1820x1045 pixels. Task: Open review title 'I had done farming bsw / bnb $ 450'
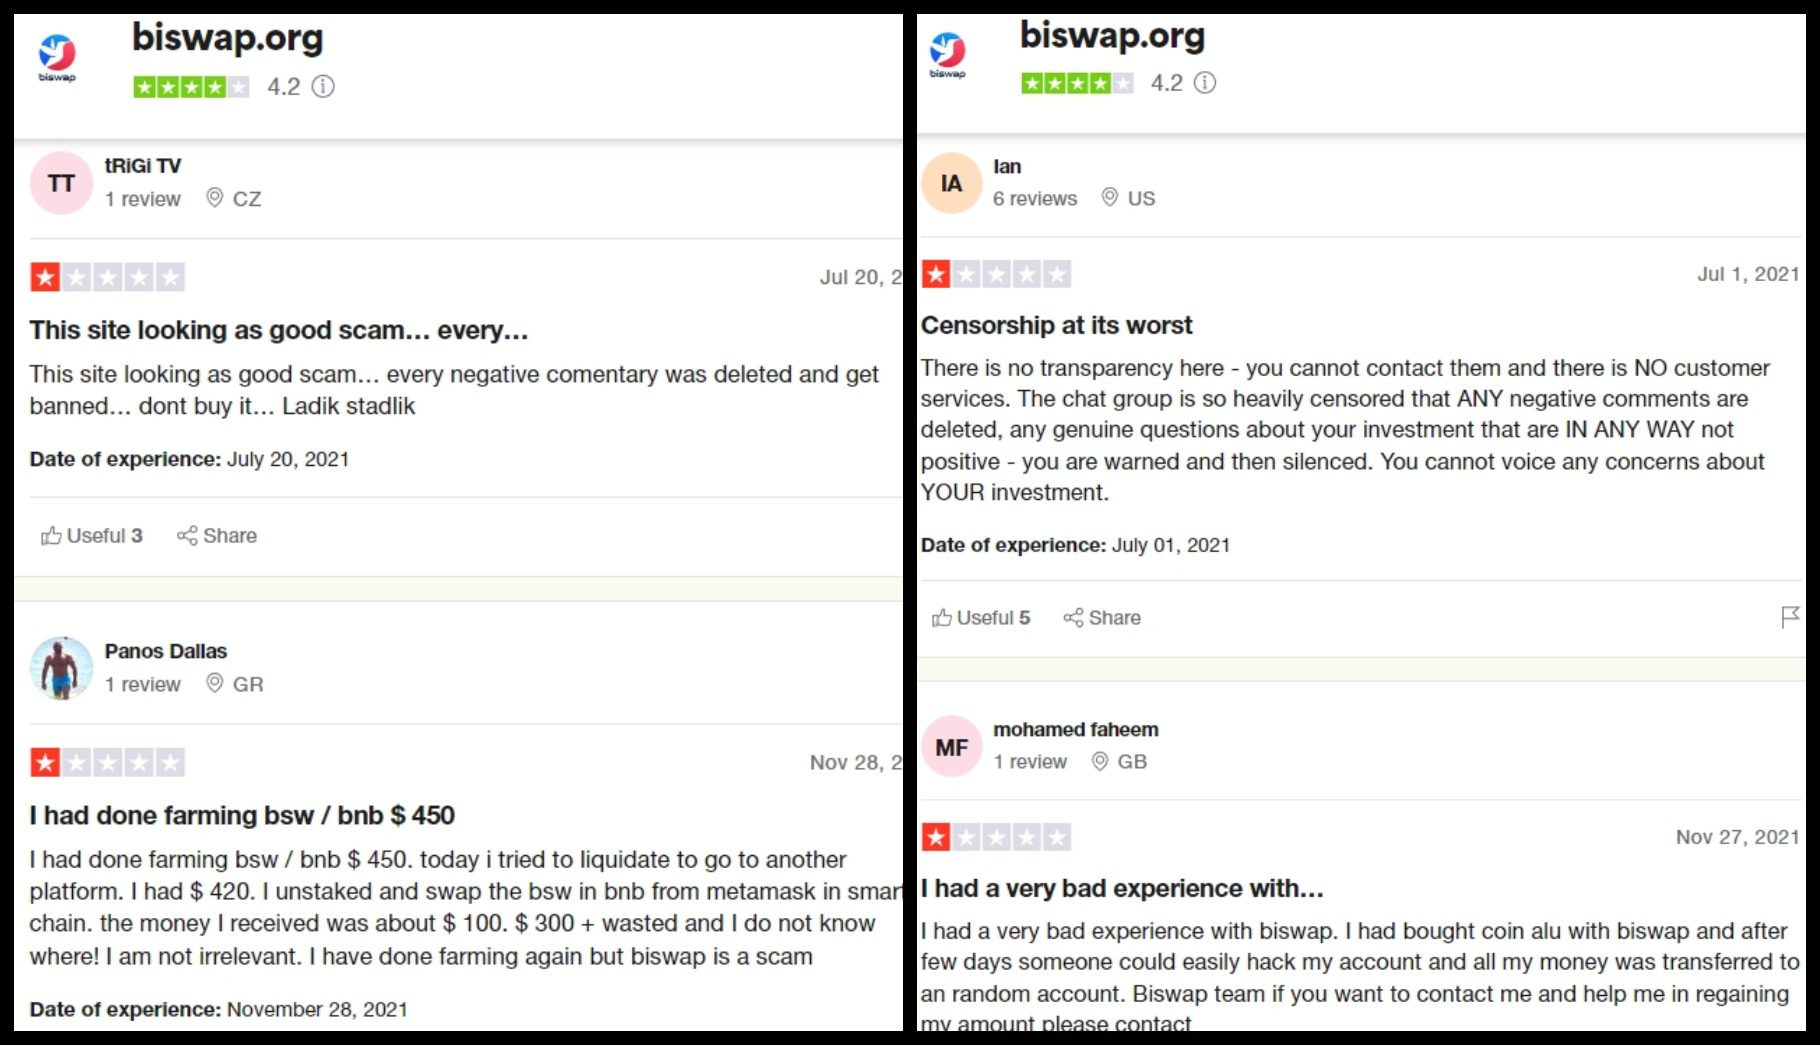click(x=242, y=816)
